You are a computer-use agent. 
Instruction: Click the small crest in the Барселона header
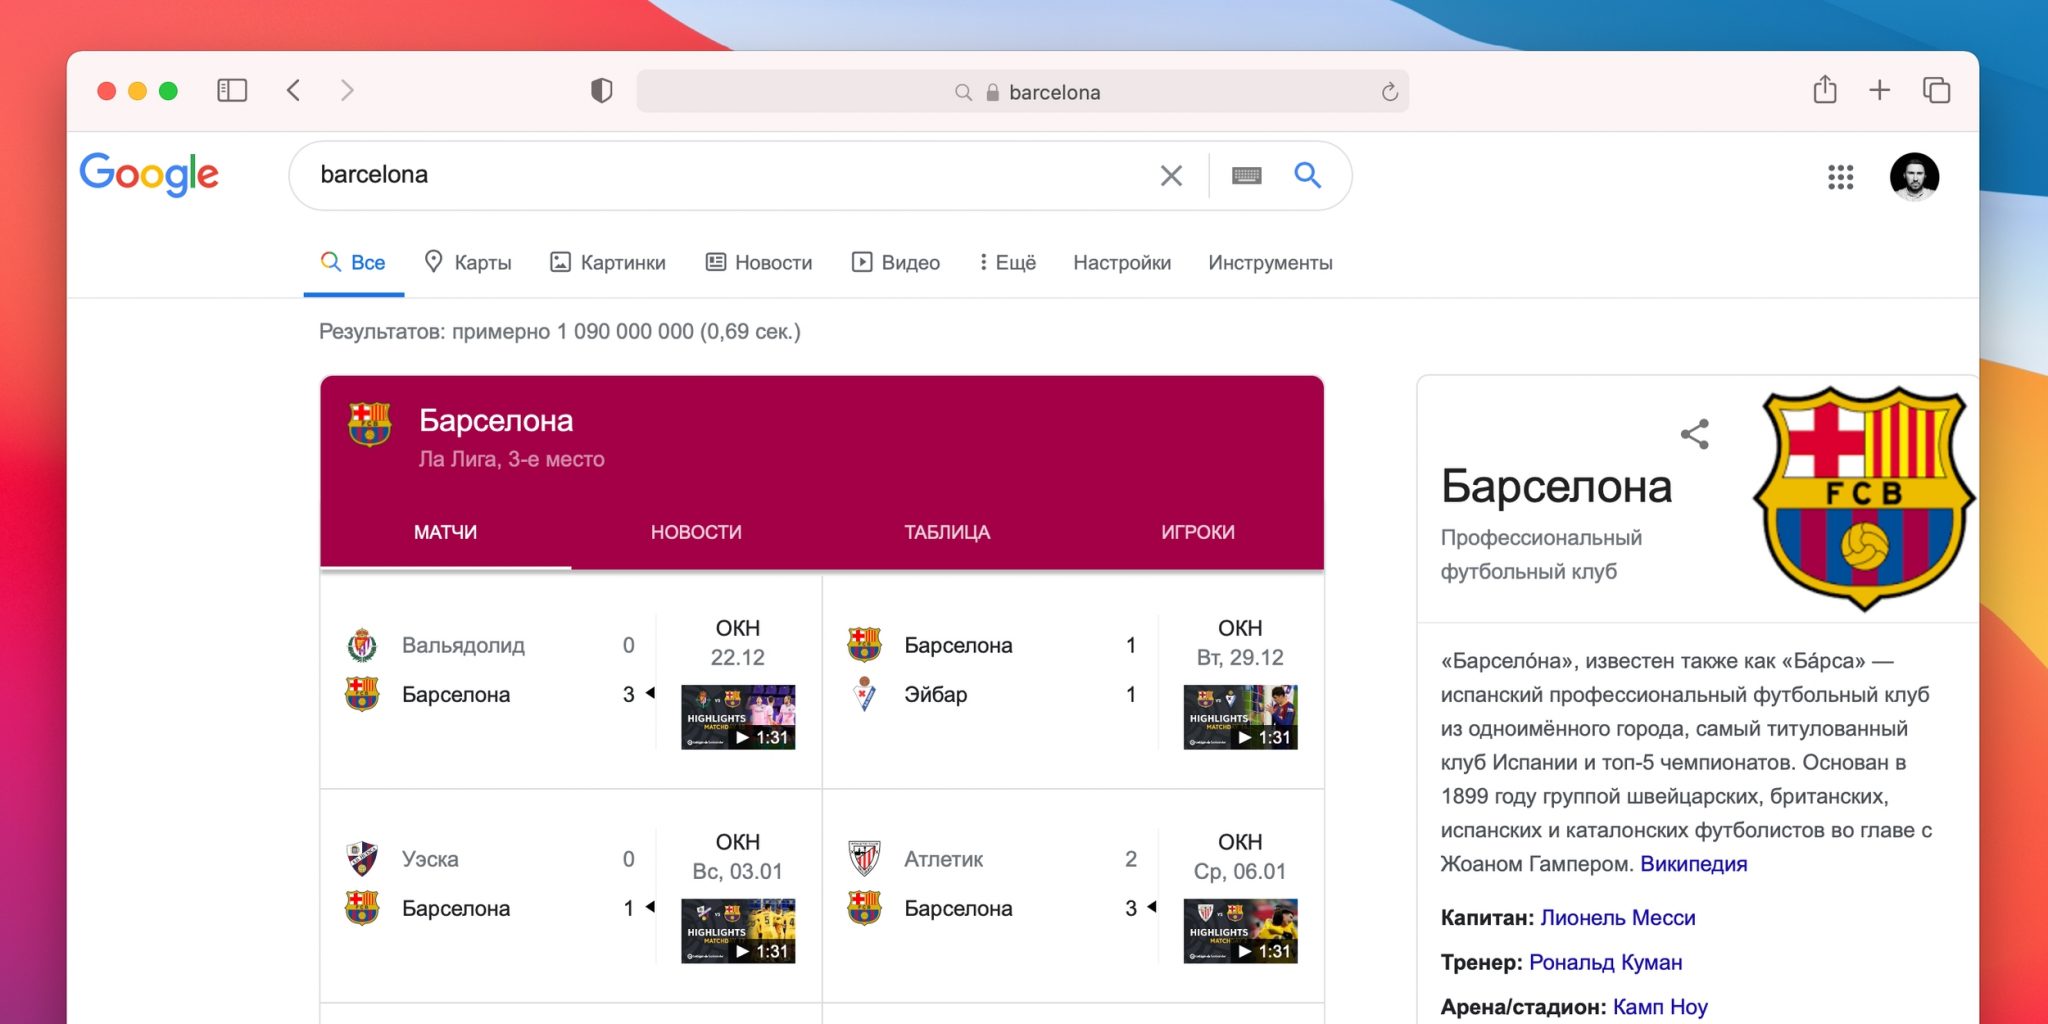click(369, 424)
